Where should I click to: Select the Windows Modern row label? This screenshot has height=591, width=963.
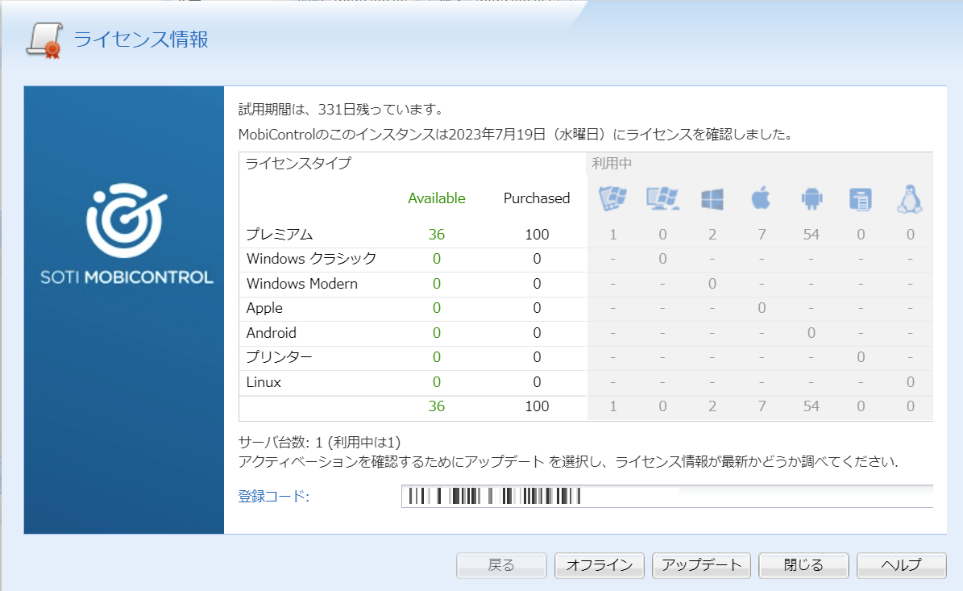point(302,284)
